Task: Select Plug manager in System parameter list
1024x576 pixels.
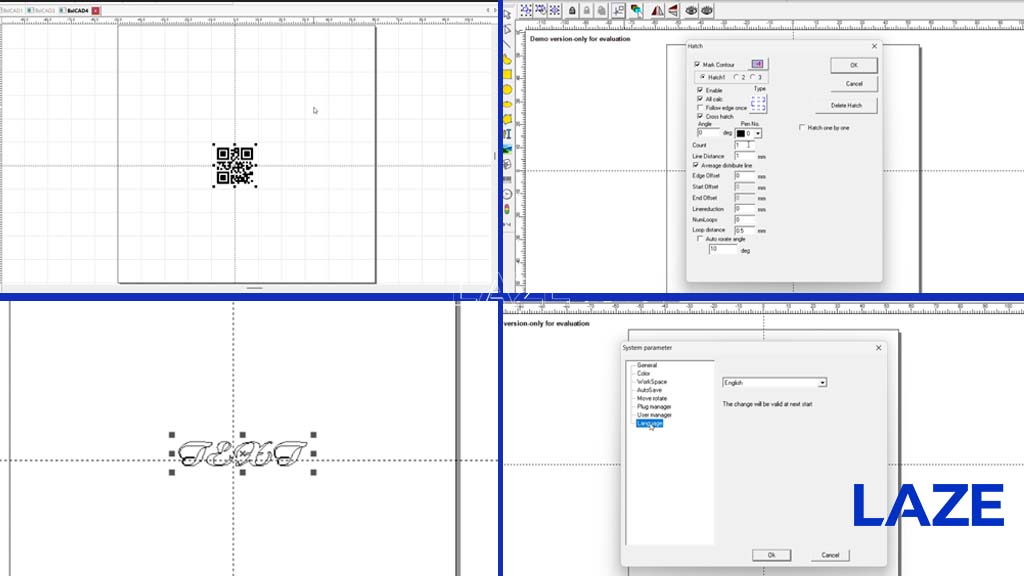Action: coord(654,407)
